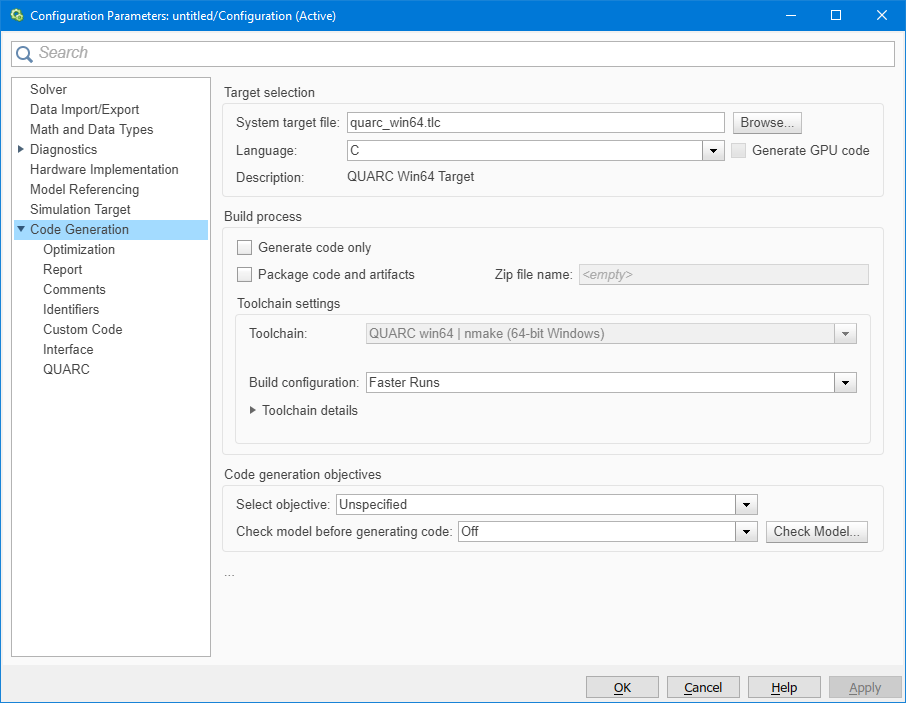Select the Hardware Implementation page
The width and height of the screenshot is (906, 703).
pyautogui.click(x=103, y=169)
